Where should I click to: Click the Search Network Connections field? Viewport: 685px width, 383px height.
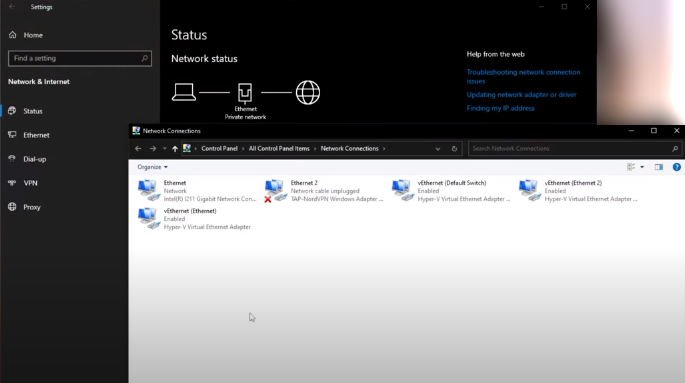pos(575,148)
